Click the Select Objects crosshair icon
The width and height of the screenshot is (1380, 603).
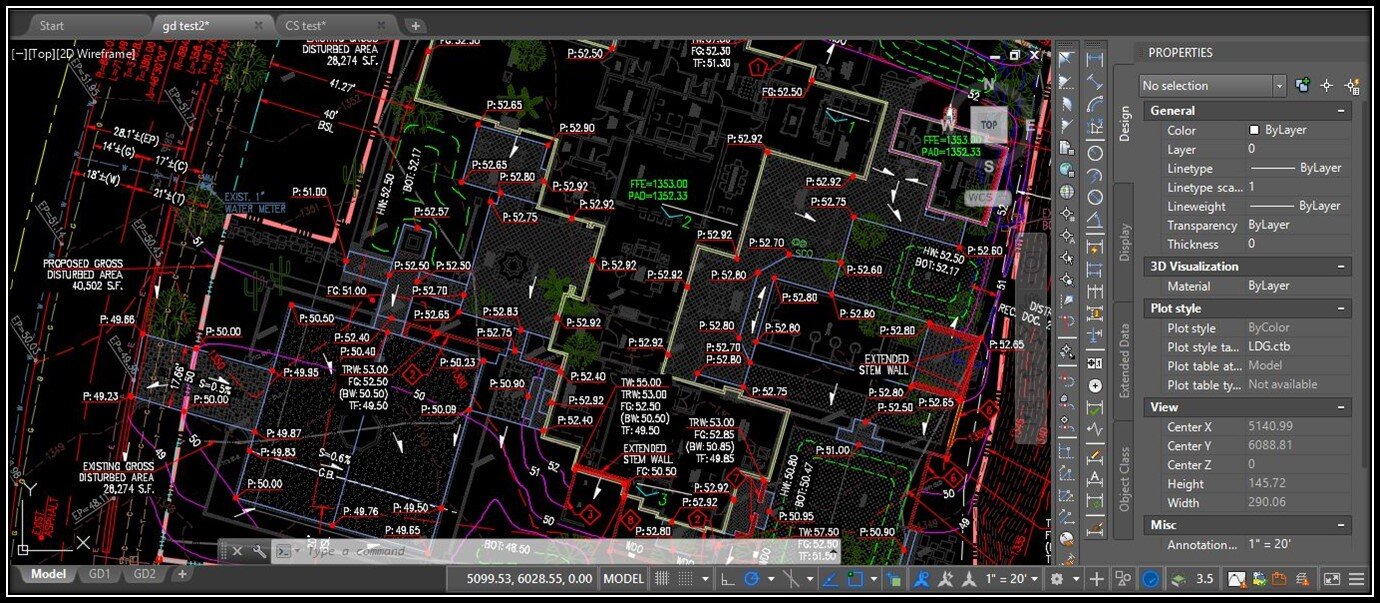[1327, 86]
